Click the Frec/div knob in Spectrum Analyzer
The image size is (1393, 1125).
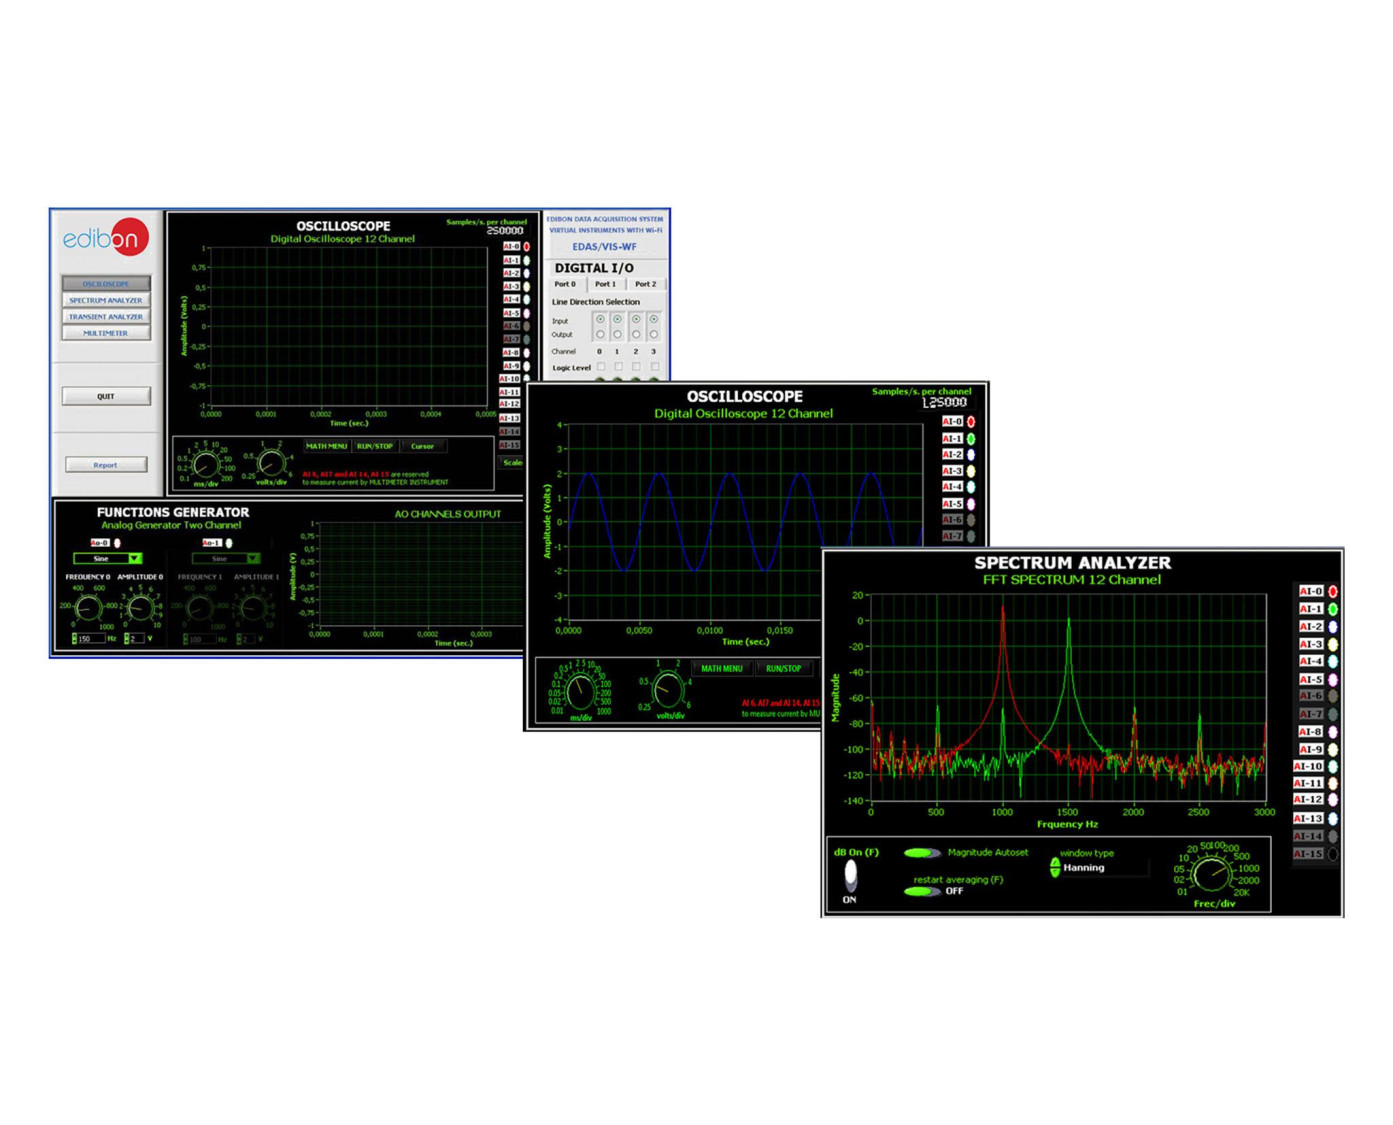(x=1212, y=874)
